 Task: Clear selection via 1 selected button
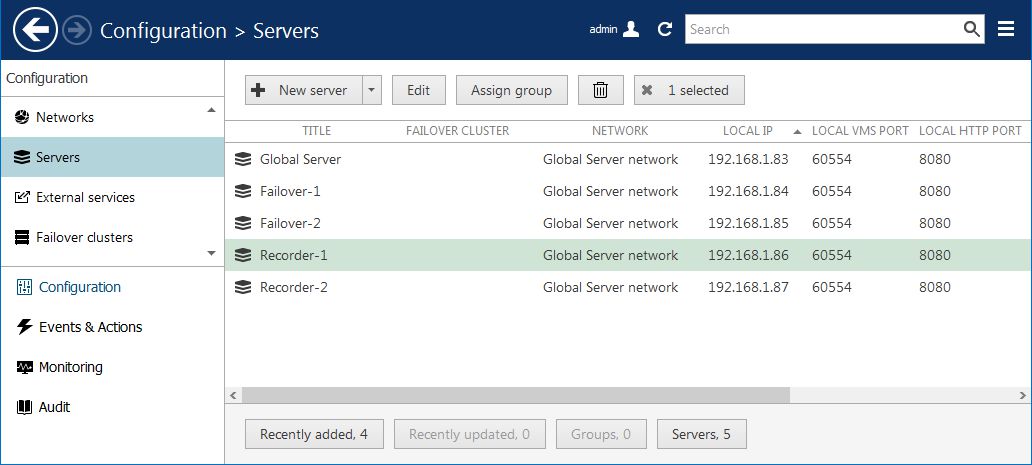689,90
